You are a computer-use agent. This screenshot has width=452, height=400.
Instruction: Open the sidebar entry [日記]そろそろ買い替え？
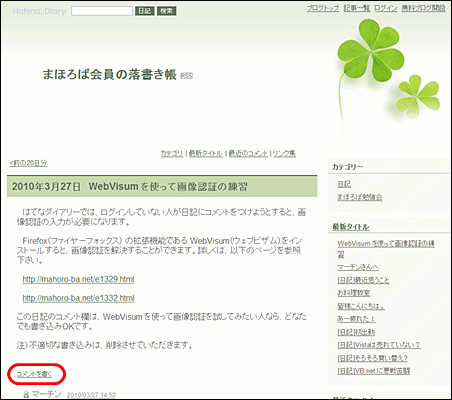373,358
